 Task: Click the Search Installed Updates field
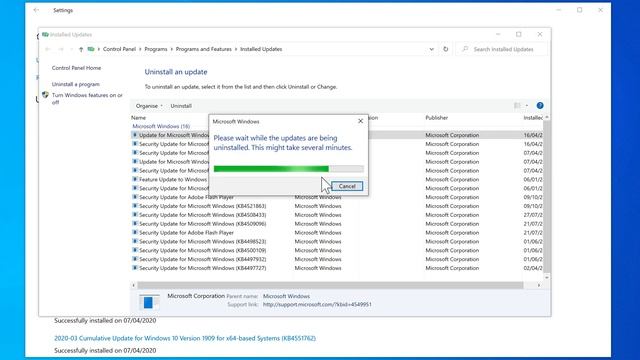point(501,49)
